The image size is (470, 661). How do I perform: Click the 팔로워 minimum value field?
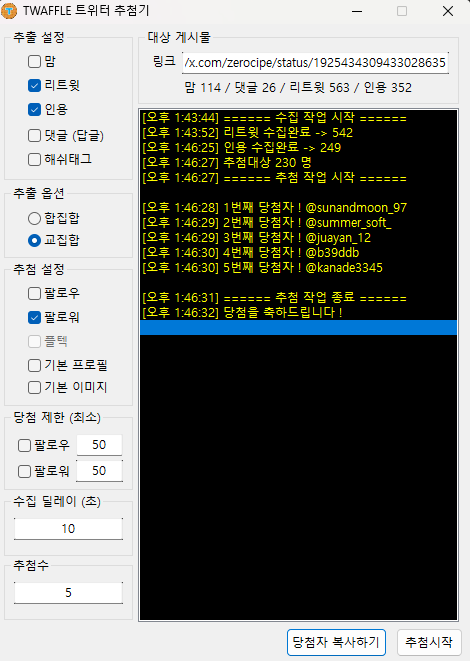[x=99, y=471]
